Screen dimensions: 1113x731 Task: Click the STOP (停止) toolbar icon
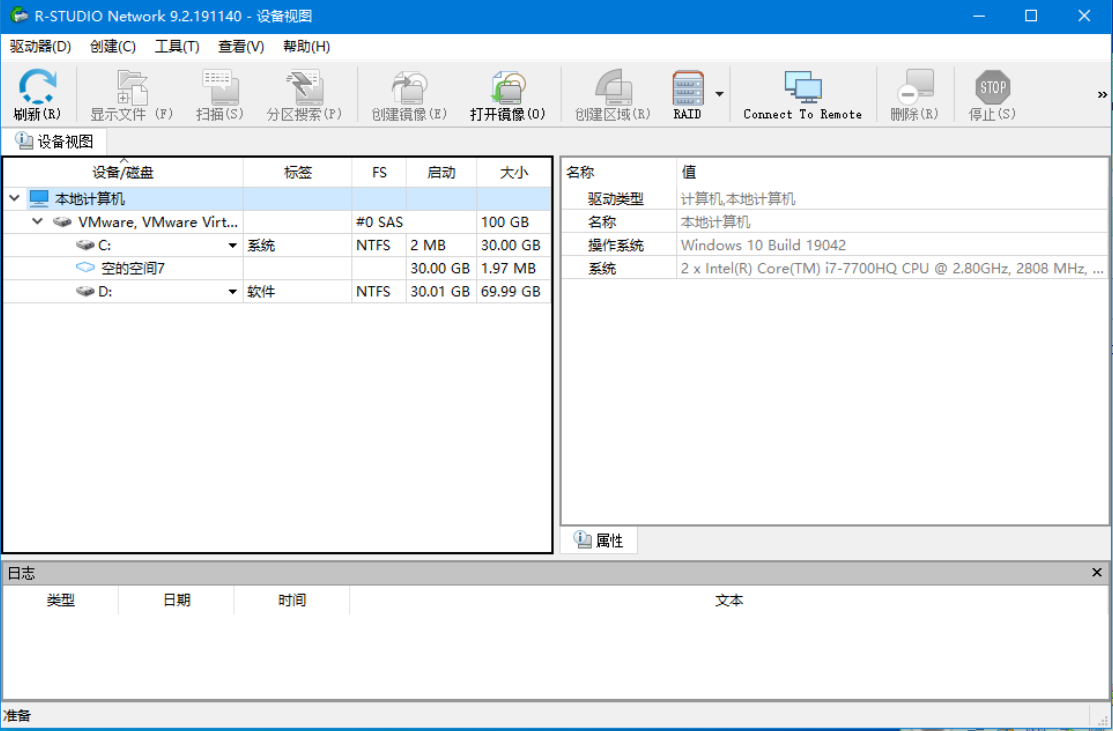992,87
